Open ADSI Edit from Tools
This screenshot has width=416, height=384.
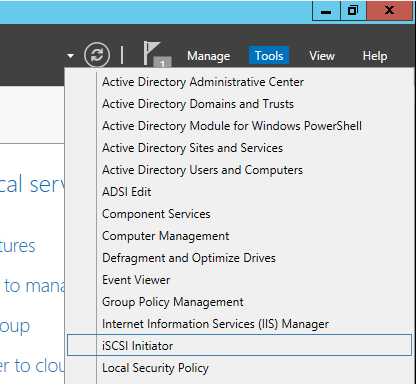click(239, 192)
